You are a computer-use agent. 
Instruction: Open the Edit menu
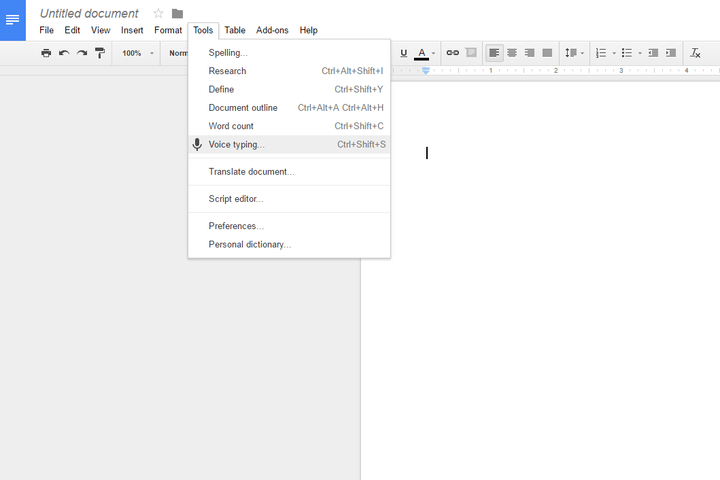(72, 30)
